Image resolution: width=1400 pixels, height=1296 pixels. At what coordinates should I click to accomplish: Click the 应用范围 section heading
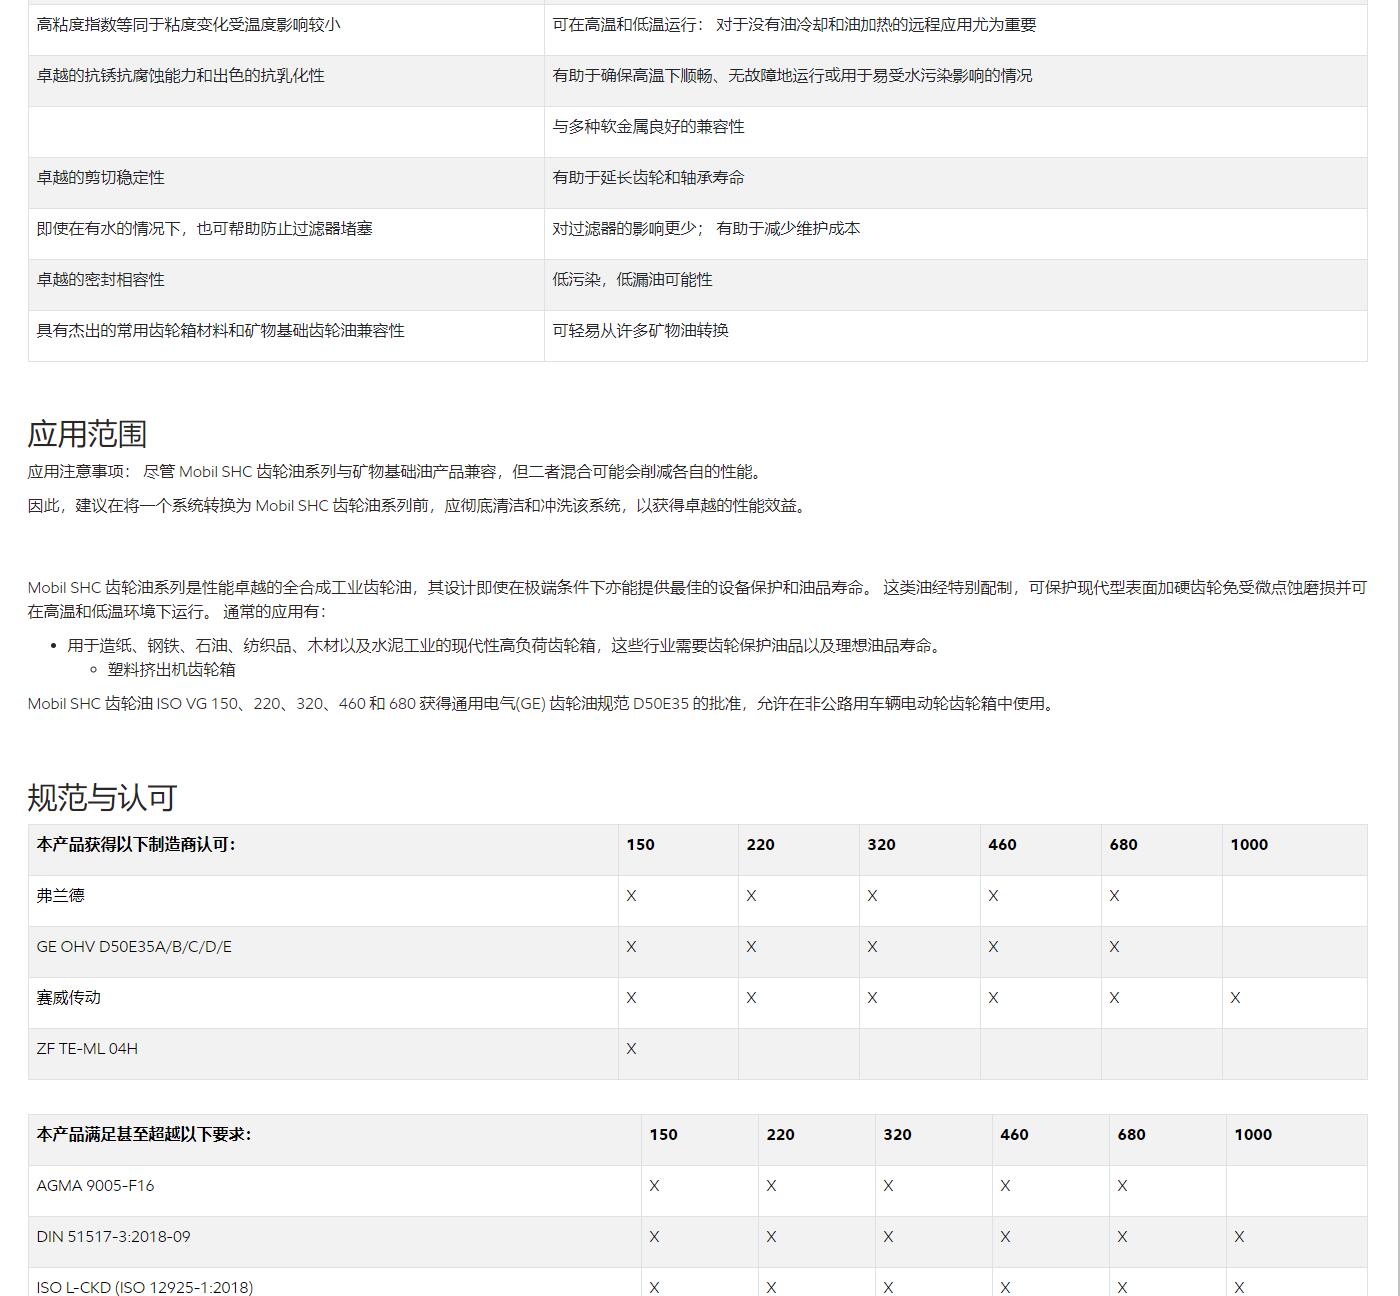tap(87, 434)
